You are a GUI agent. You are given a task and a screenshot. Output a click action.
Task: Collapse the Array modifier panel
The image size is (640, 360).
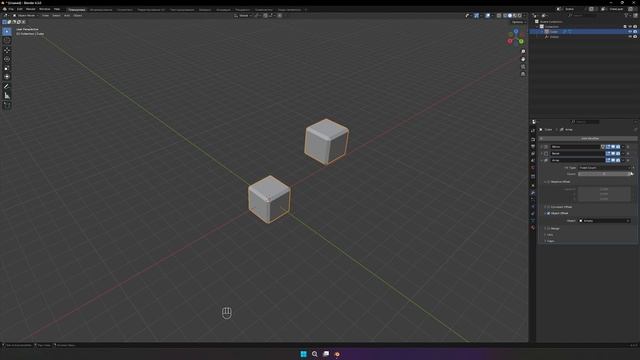tap(542, 160)
